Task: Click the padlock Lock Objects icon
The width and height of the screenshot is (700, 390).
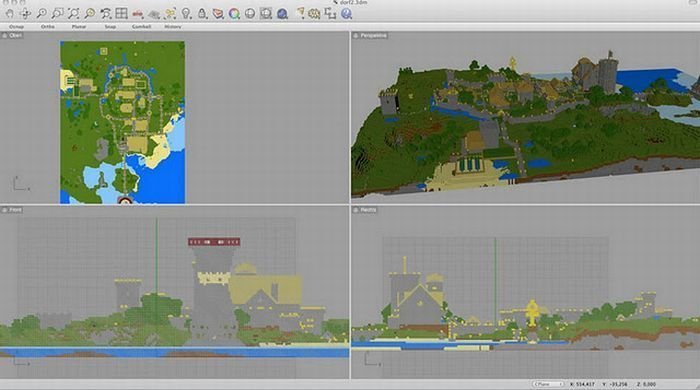Action: pyautogui.click(x=202, y=14)
